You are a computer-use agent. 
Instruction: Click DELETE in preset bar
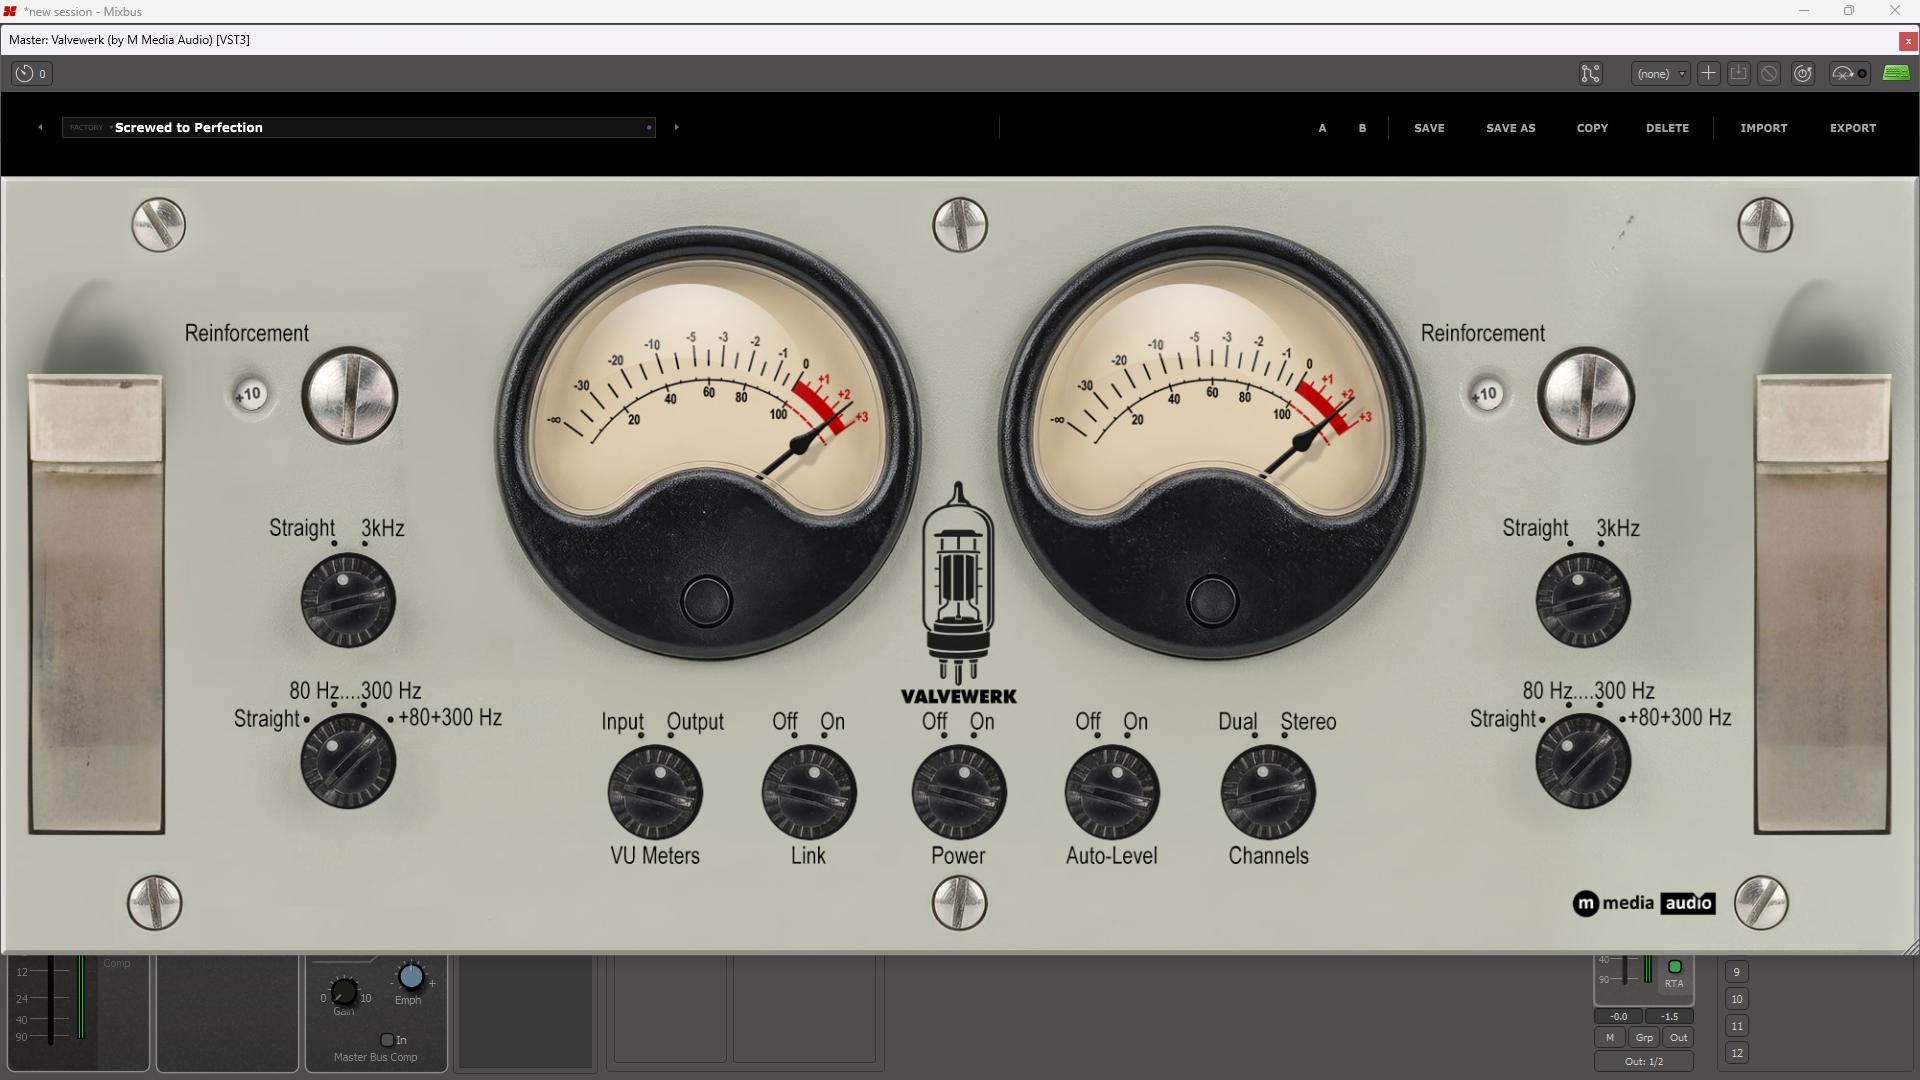point(1667,128)
